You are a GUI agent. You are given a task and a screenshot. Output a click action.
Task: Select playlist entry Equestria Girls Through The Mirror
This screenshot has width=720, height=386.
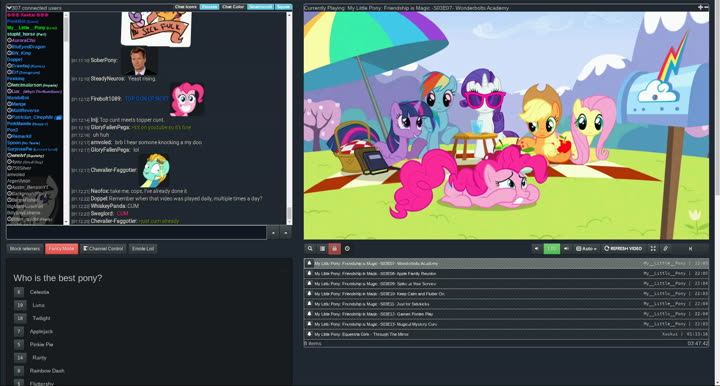(506, 334)
